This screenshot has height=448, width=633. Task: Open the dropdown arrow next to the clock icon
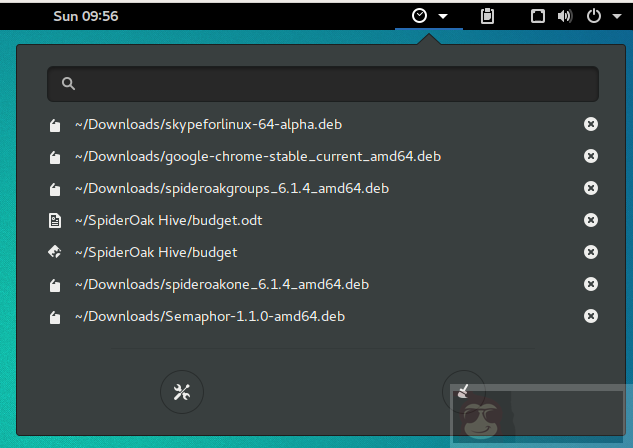coord(443,17)
